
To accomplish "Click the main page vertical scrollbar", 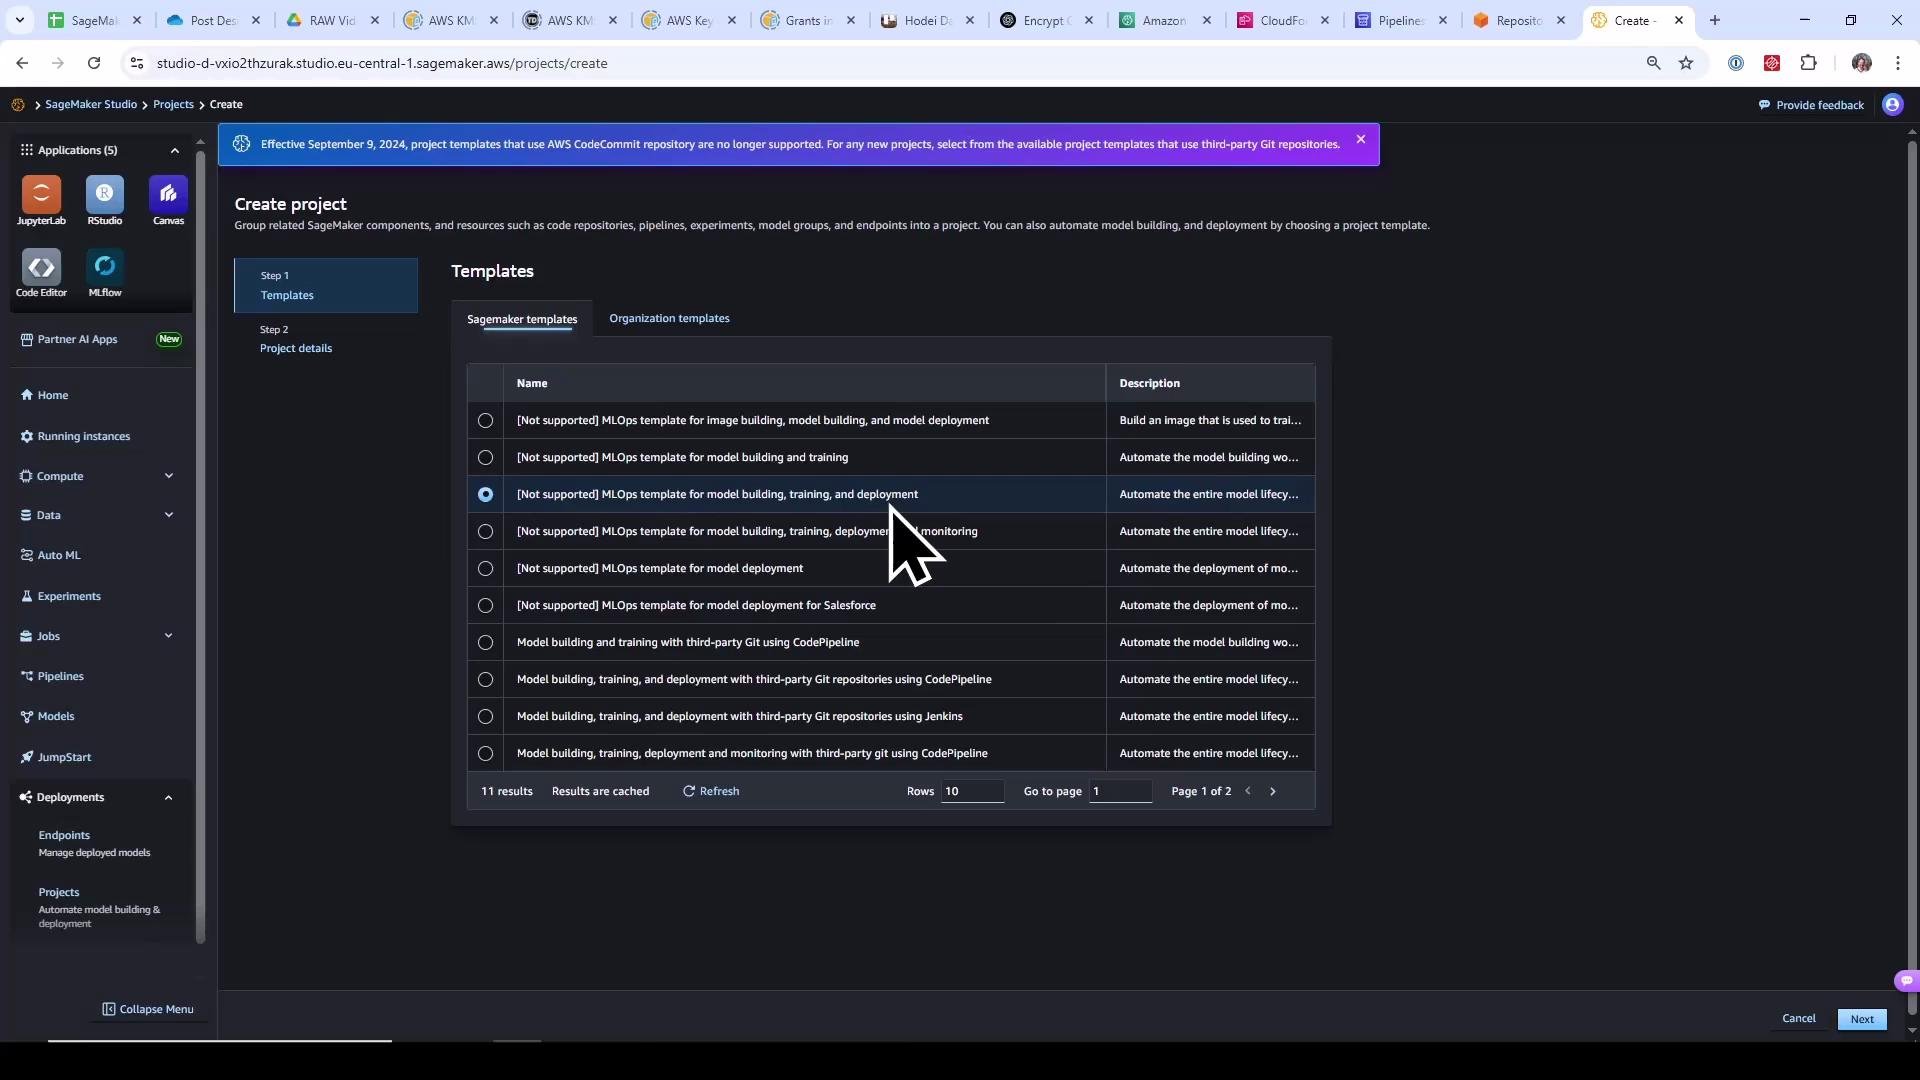I will click(x=1912, y=575).
